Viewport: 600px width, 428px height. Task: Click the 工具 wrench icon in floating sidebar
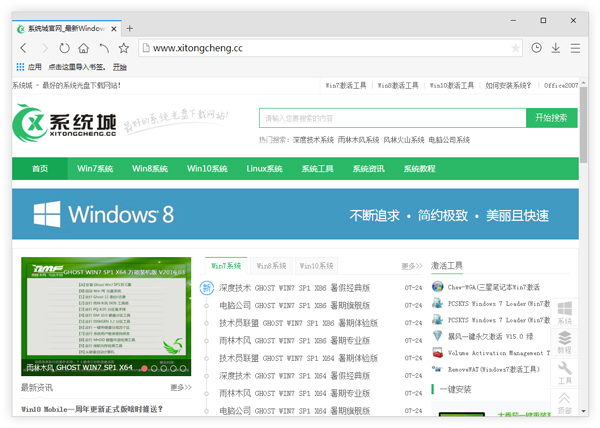(x=564, y=373)
